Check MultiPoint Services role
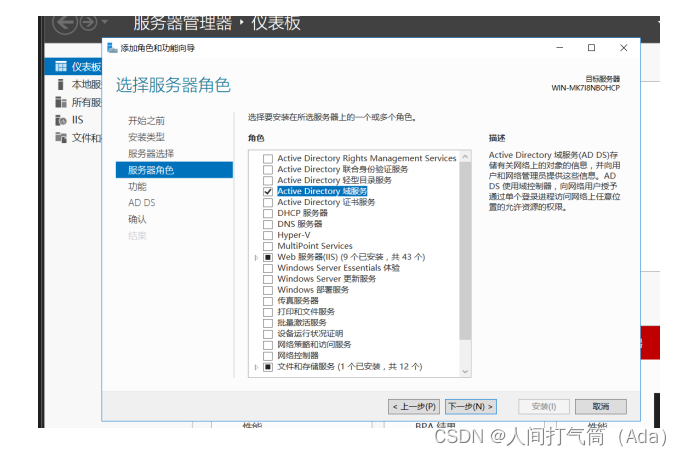 (268, 246)
